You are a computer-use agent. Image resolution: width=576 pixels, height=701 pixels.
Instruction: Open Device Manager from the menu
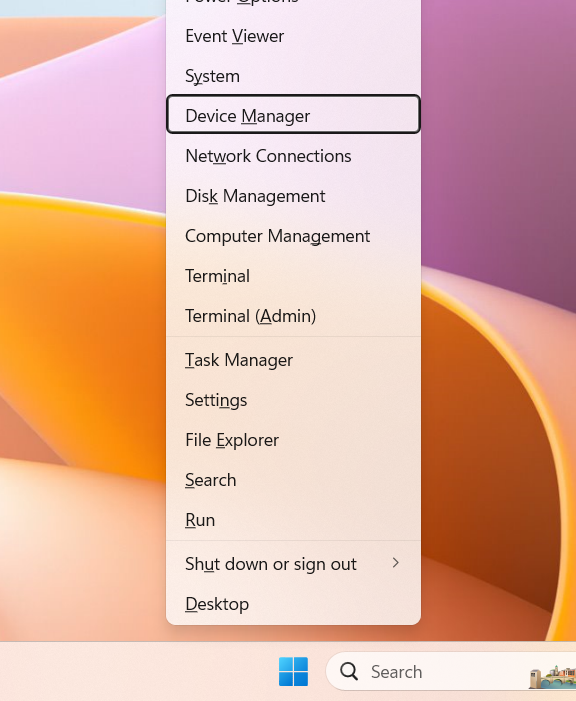(293, 114)
